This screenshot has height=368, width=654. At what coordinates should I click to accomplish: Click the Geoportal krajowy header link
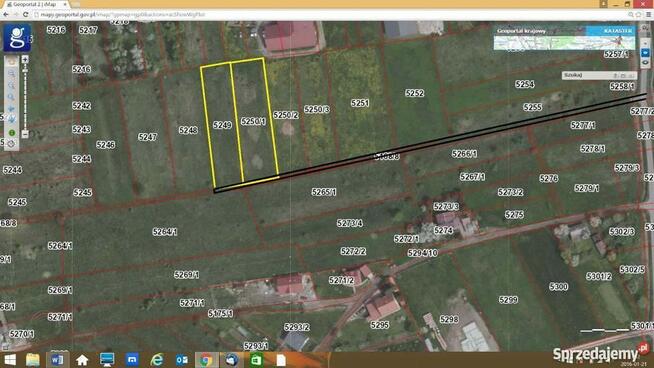(521, 31)
